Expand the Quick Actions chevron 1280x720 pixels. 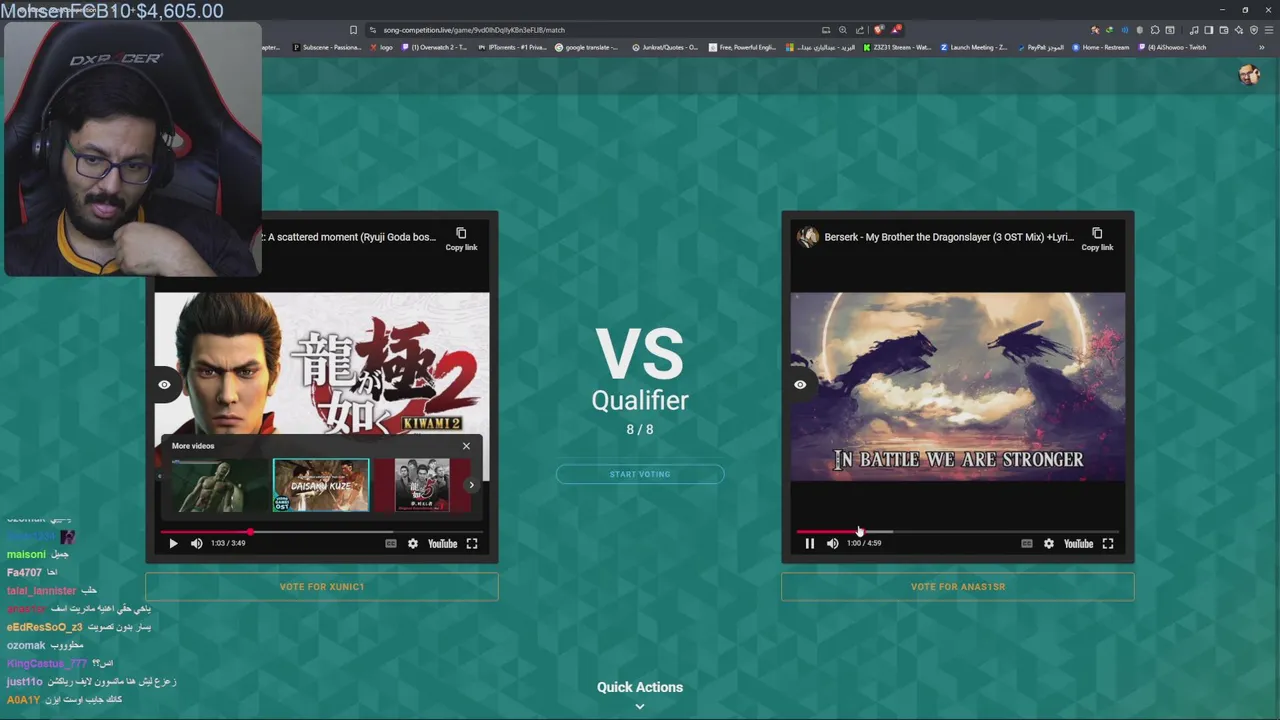coord(640,706)
